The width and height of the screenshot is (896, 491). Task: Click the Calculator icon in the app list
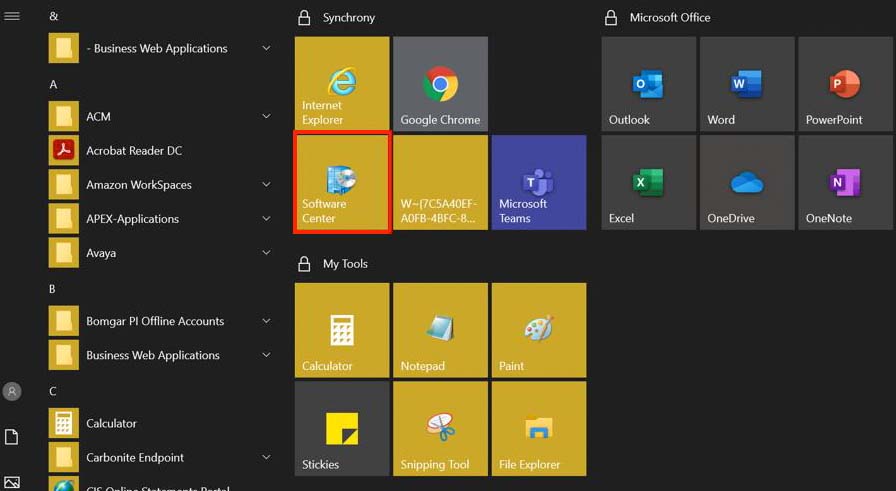pos(63,424)
